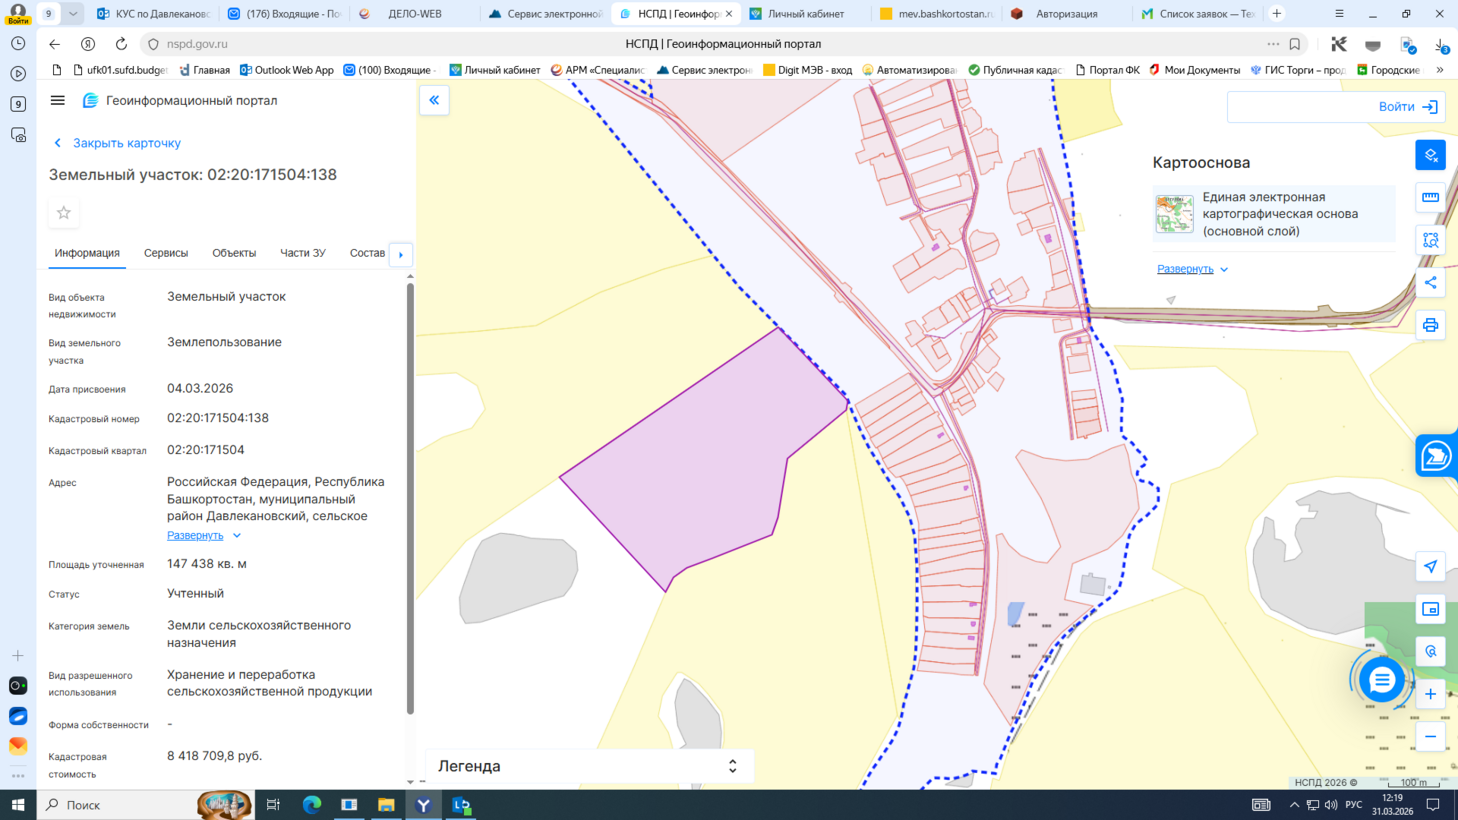Open the chat assistant bubble
This screenshot has width=1458, height=820.
point(1381,680)
